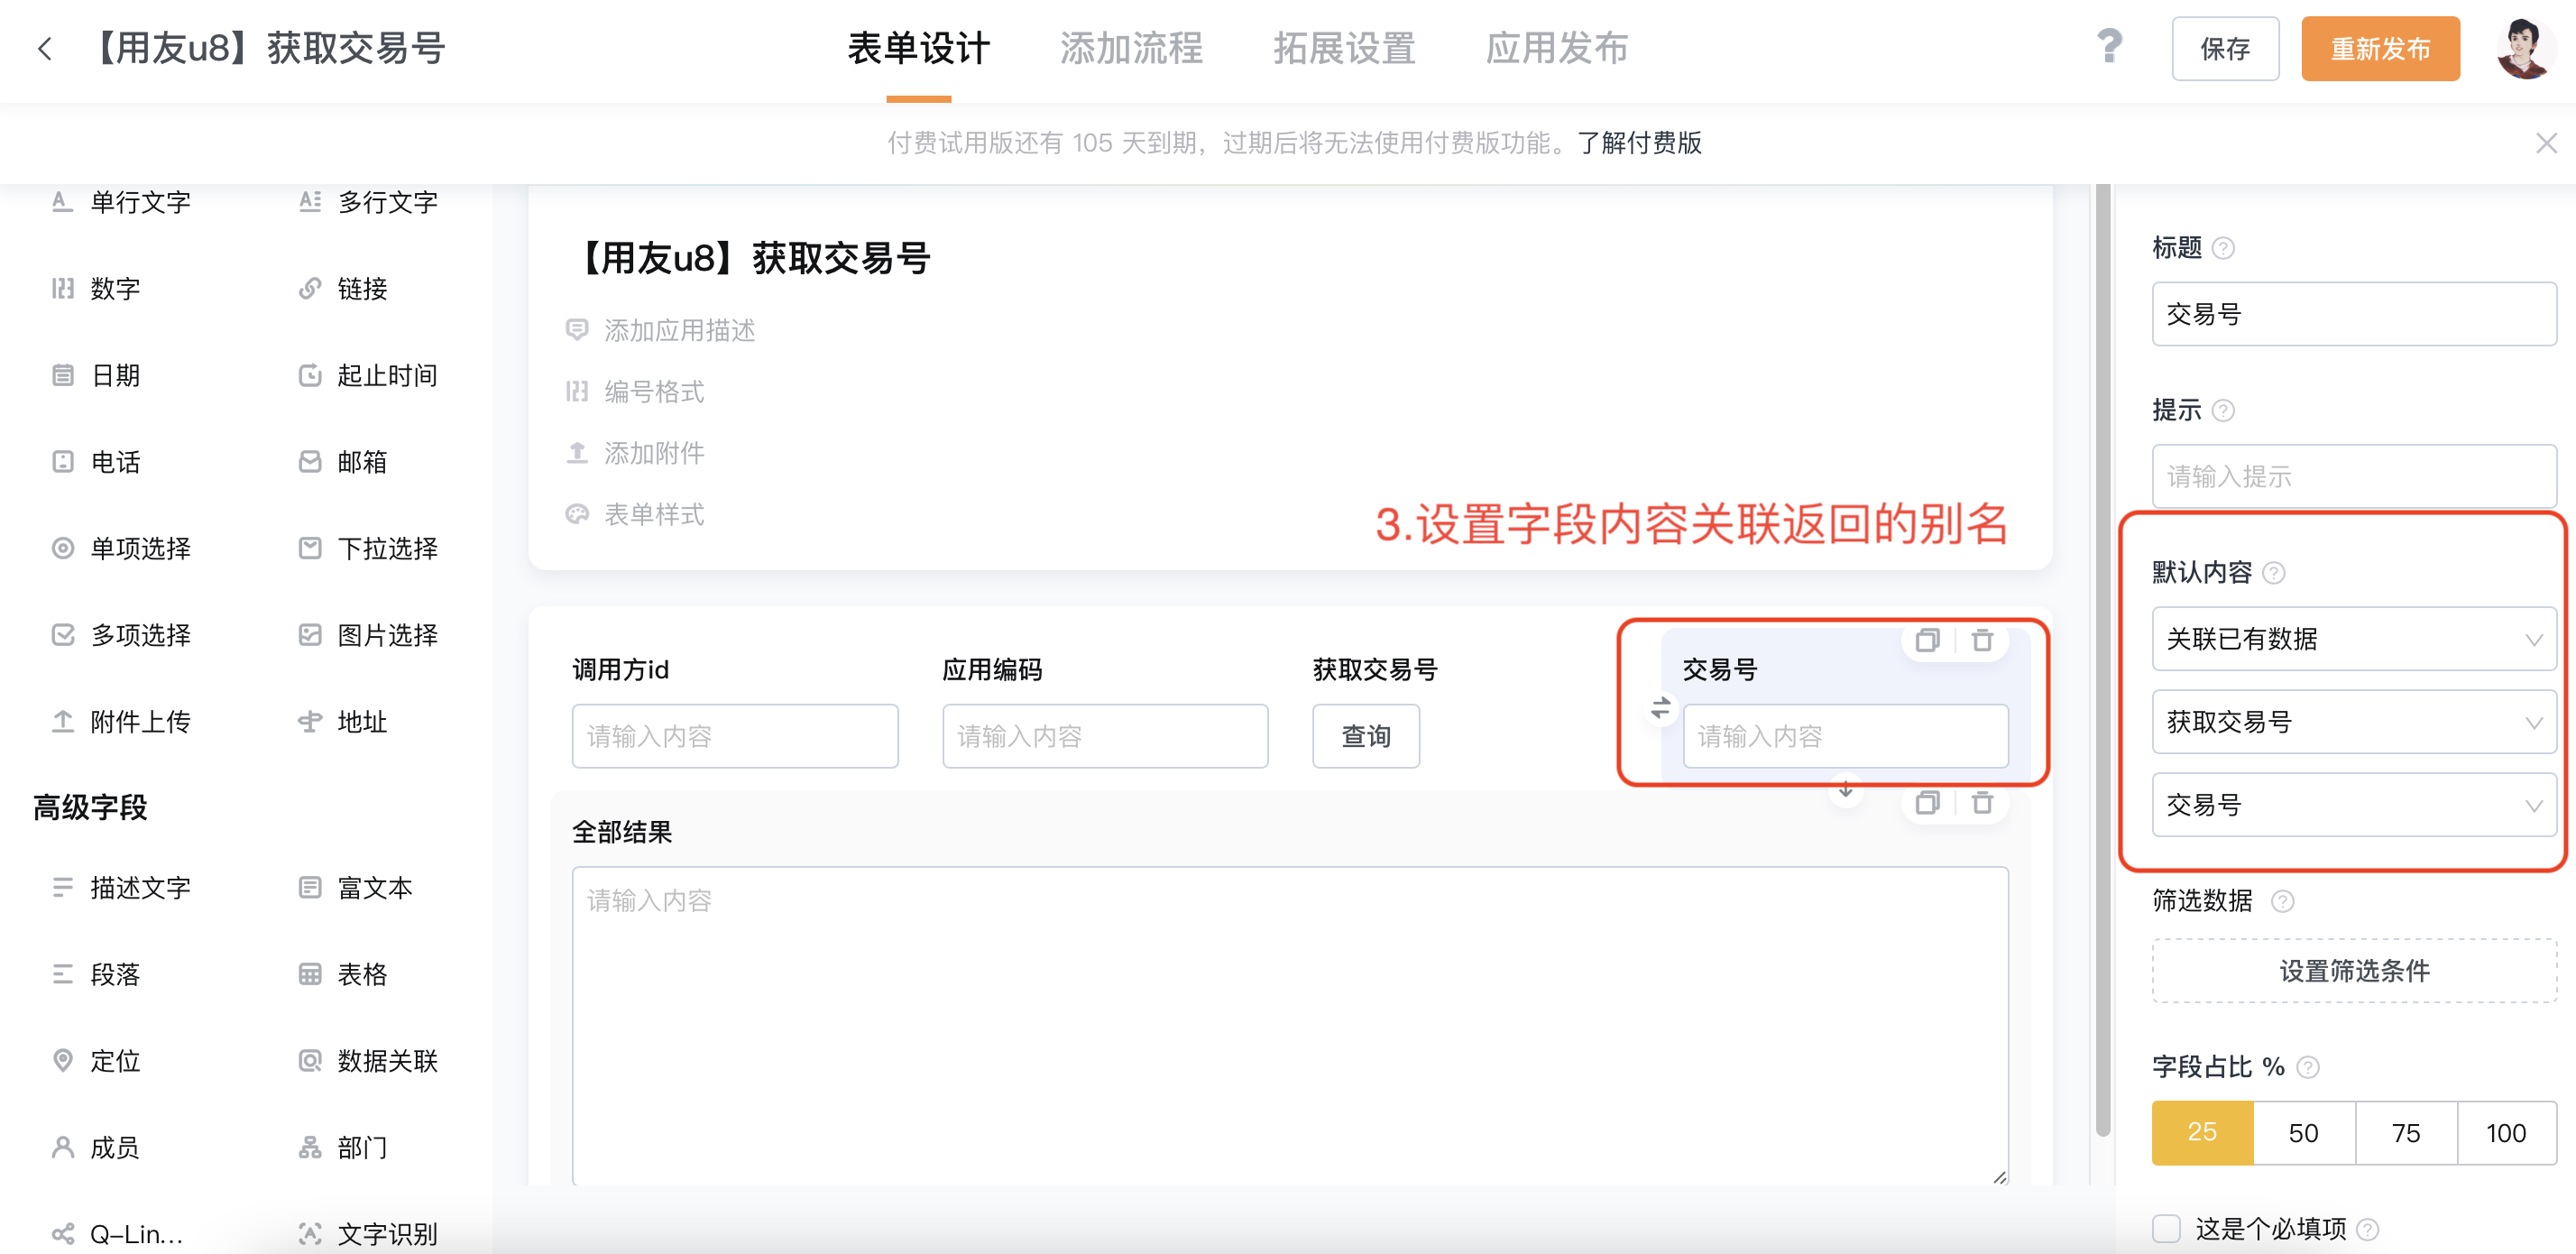Add a 下拉选择 field
This screenshot has width=2576, height=1254.
click(368, 548)
